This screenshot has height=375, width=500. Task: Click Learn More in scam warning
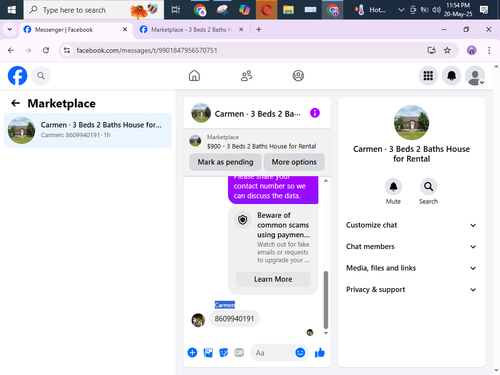pos(273,279)
